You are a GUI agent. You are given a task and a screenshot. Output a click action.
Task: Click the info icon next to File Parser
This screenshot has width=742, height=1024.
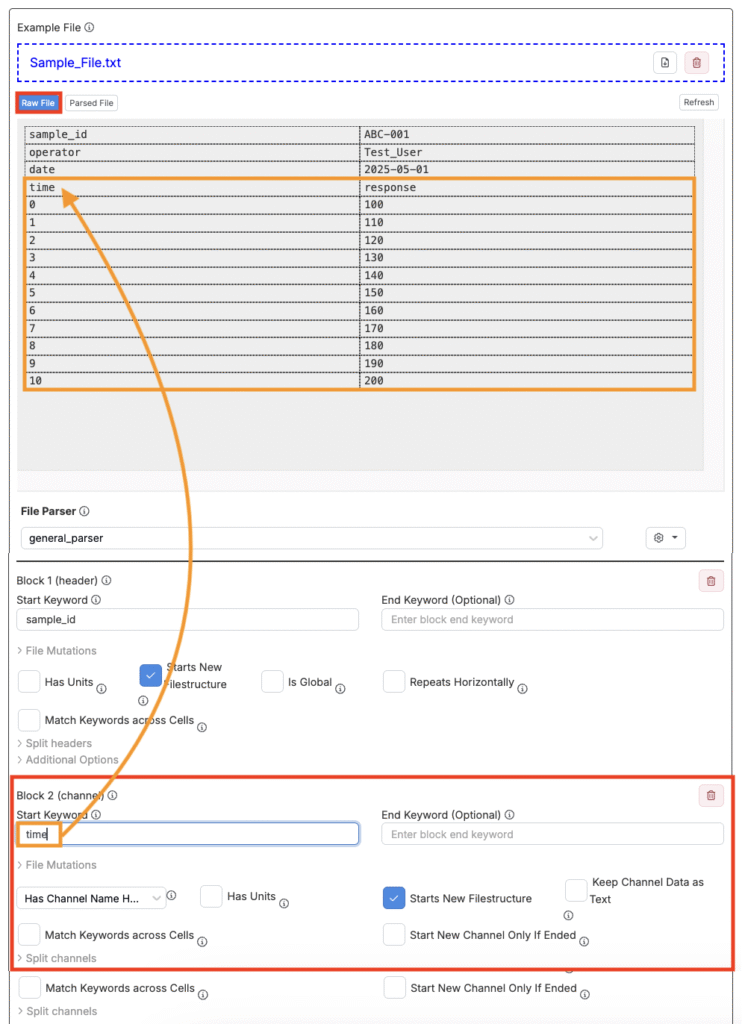84,512
